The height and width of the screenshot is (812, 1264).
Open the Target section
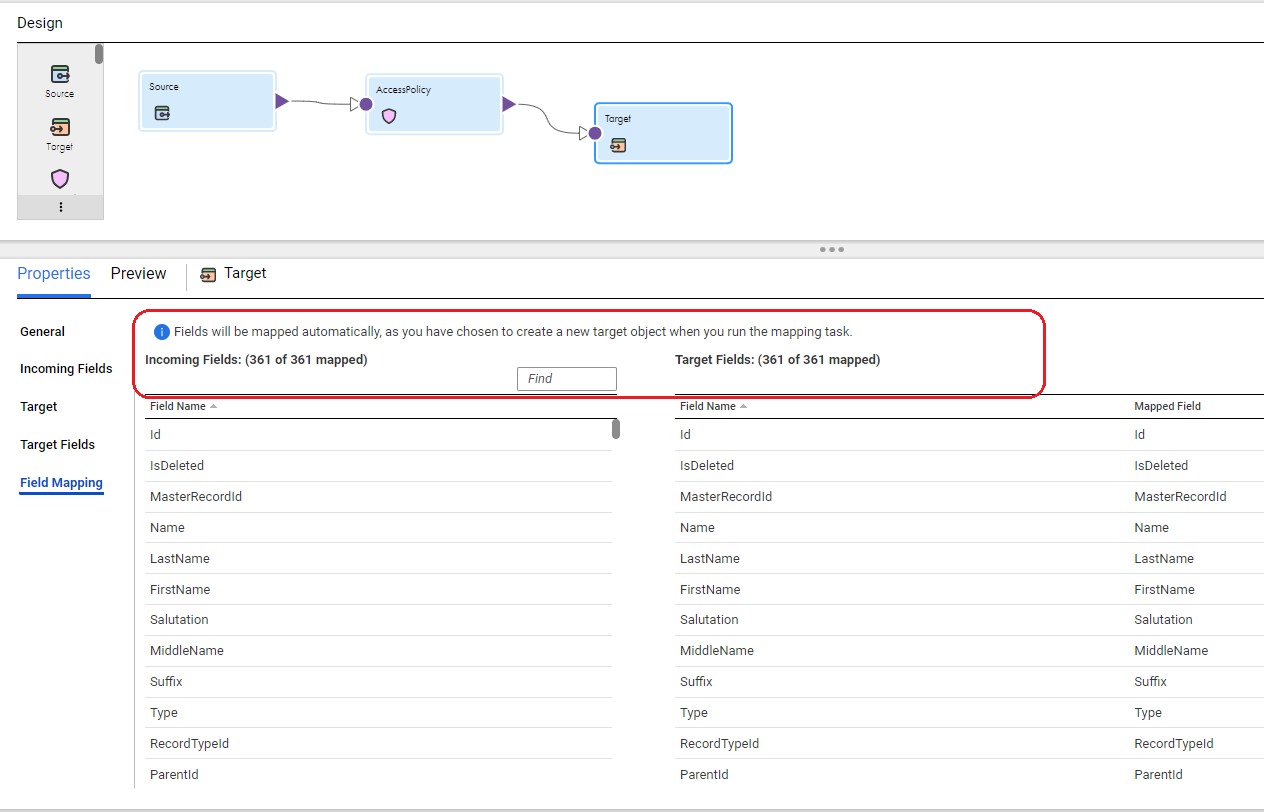pos(39,407)
